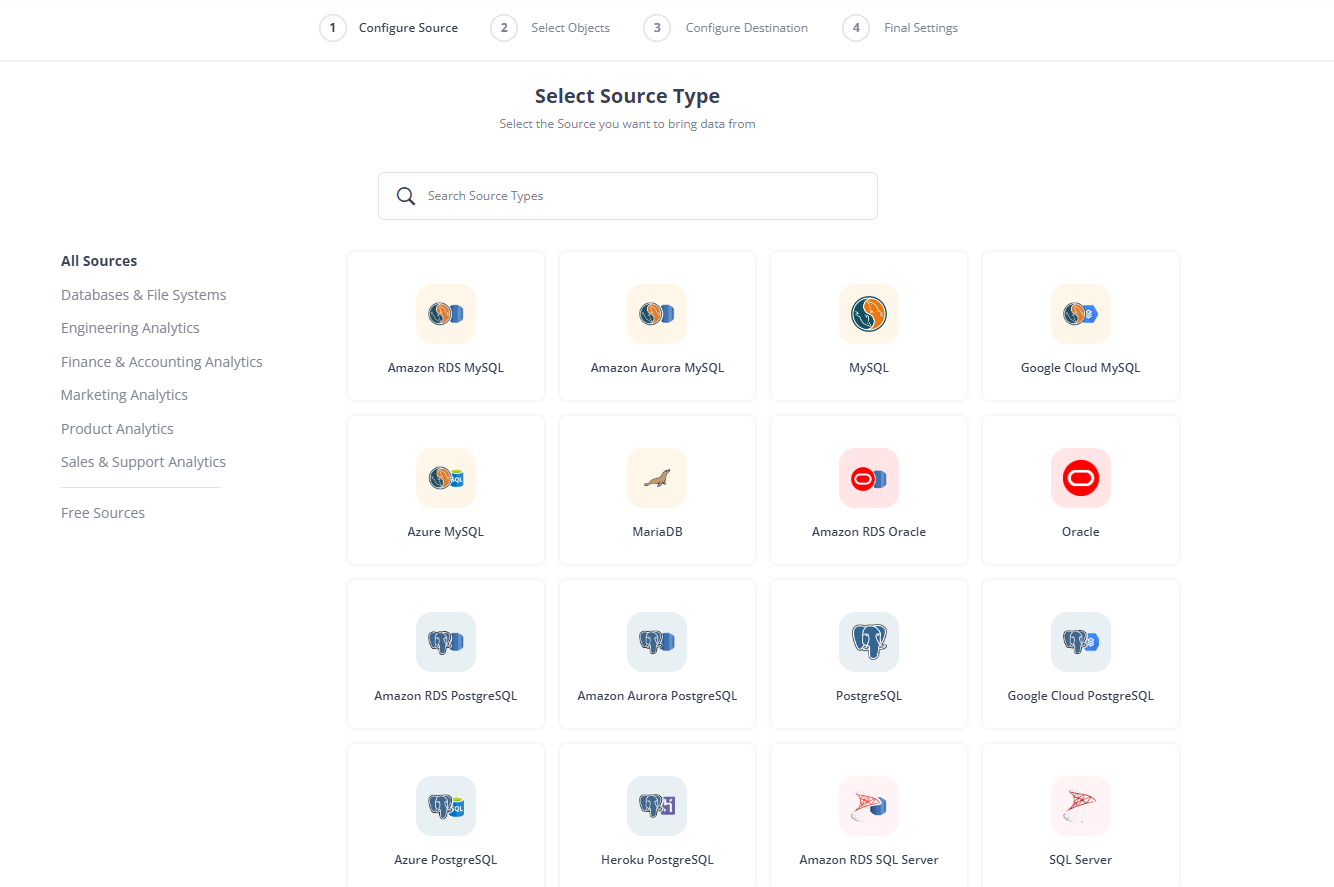This screenshot has width=1334, height=887.
Task: Click the "Amazon Aurora MySQL" label
Action: [x=657, y=368]
